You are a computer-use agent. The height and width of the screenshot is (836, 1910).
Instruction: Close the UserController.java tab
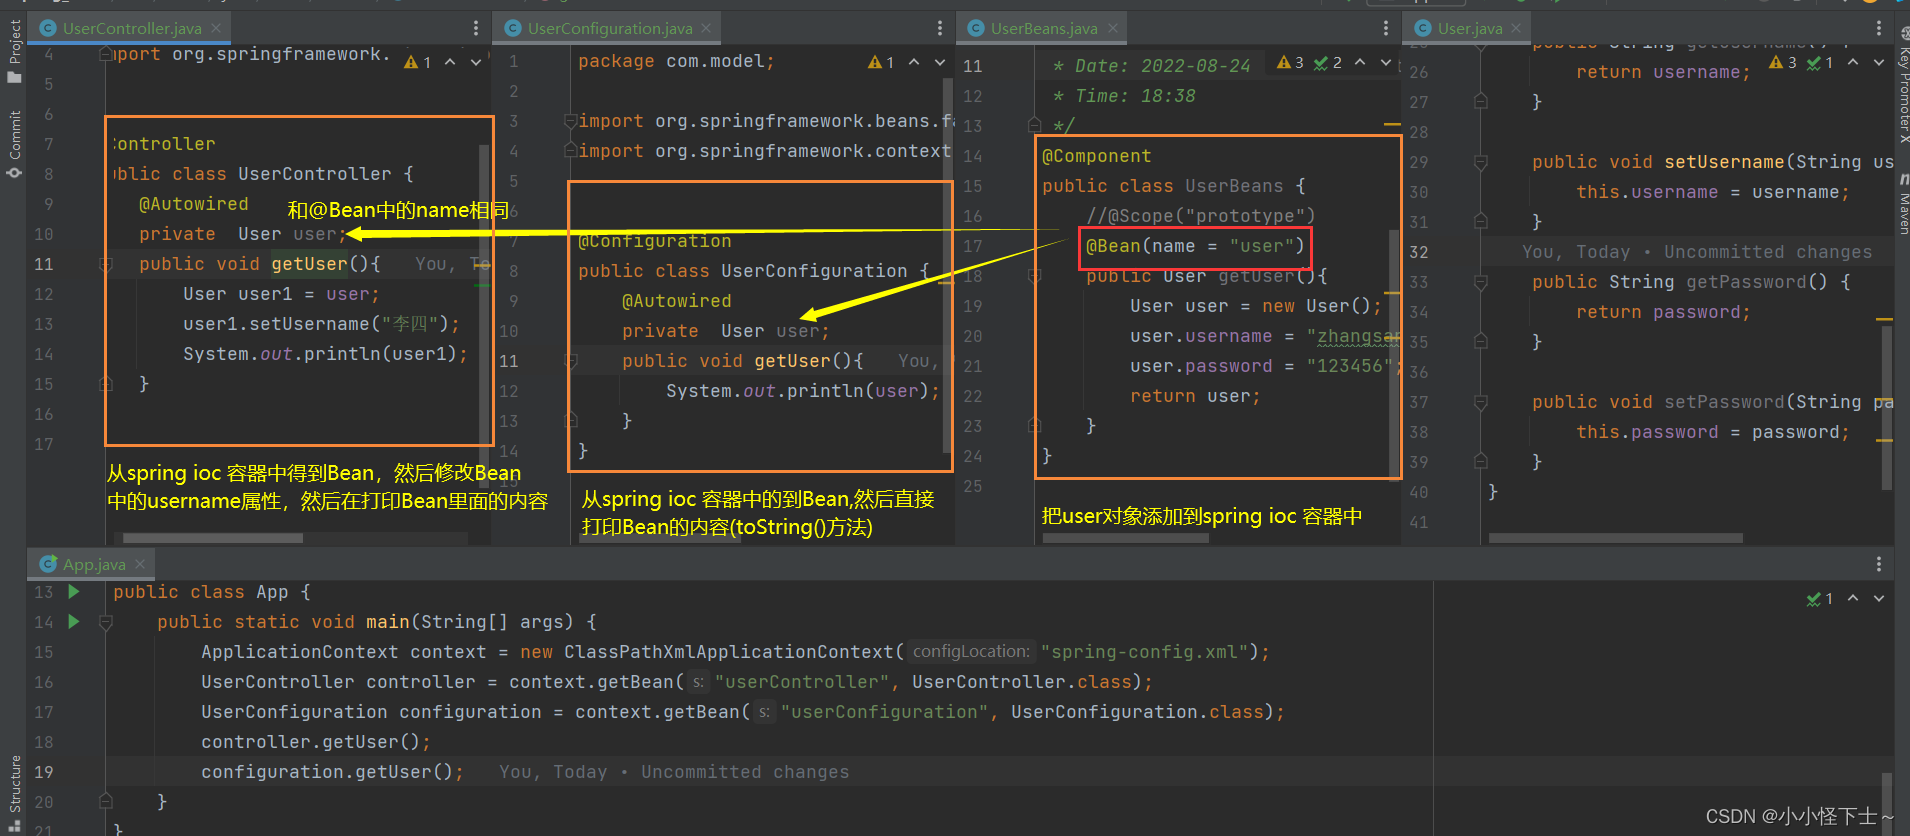point(216,28)
